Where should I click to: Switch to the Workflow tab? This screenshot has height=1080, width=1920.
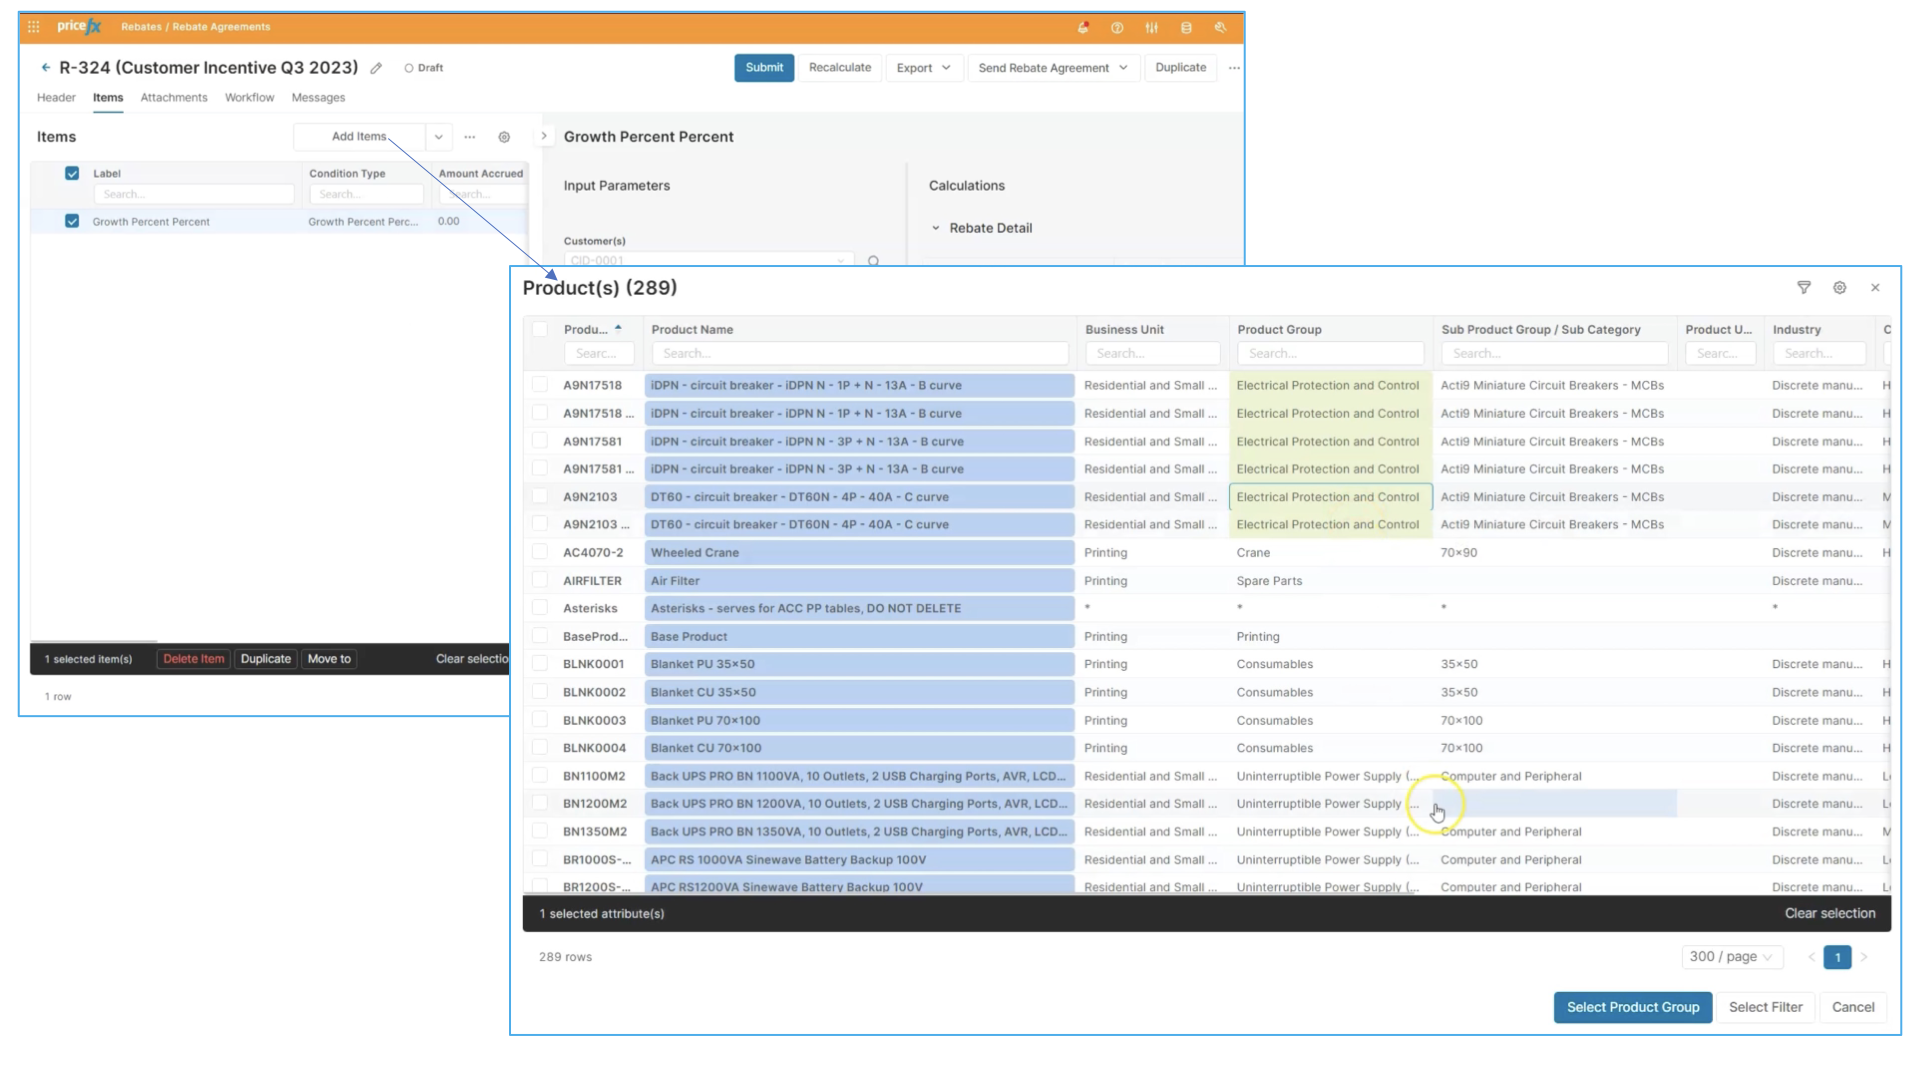tap(249, 98)
